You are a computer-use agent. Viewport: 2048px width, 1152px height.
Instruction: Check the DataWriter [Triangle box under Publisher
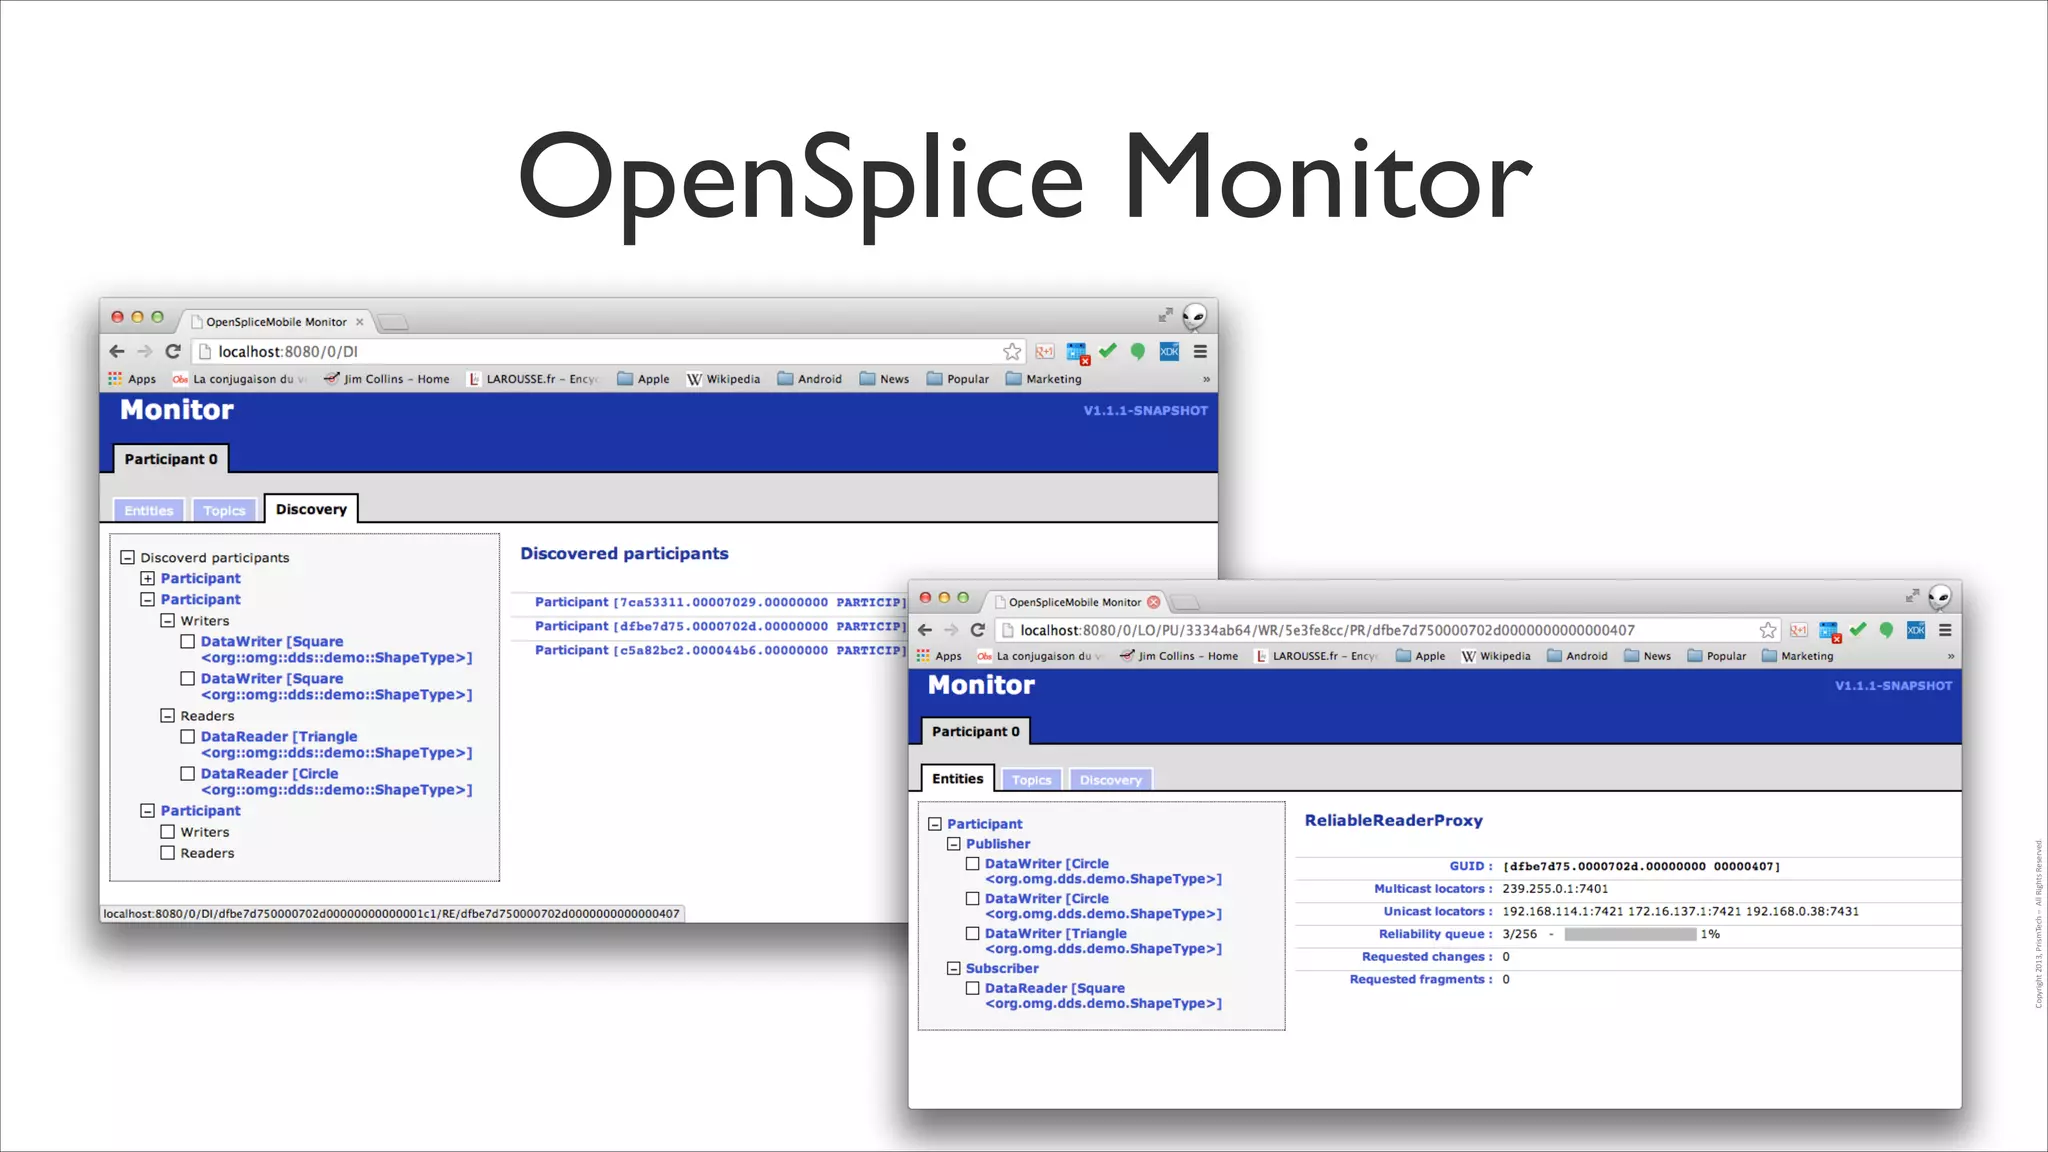(x=972, y=933)
